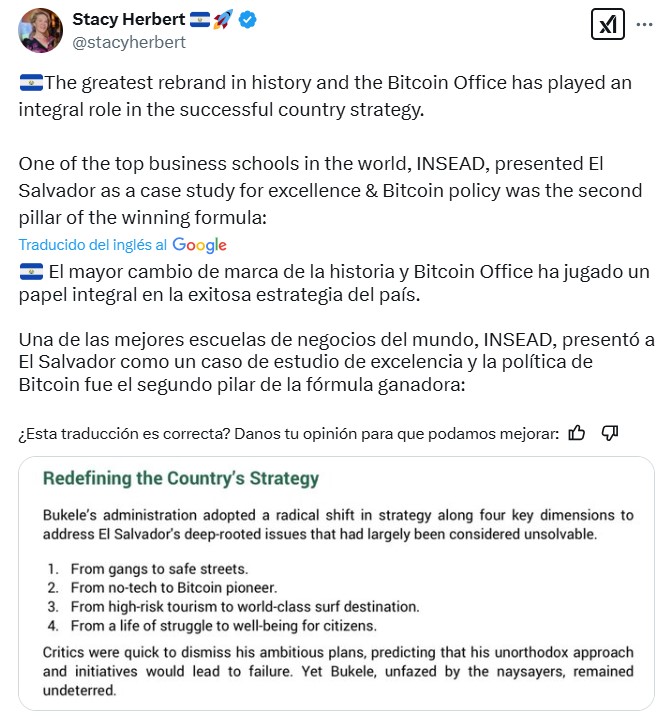Image resolution: width=672 pixels, height=717 pixels.
Task: Click the flag emoji starting the English tweet
Action: (31, 83)
